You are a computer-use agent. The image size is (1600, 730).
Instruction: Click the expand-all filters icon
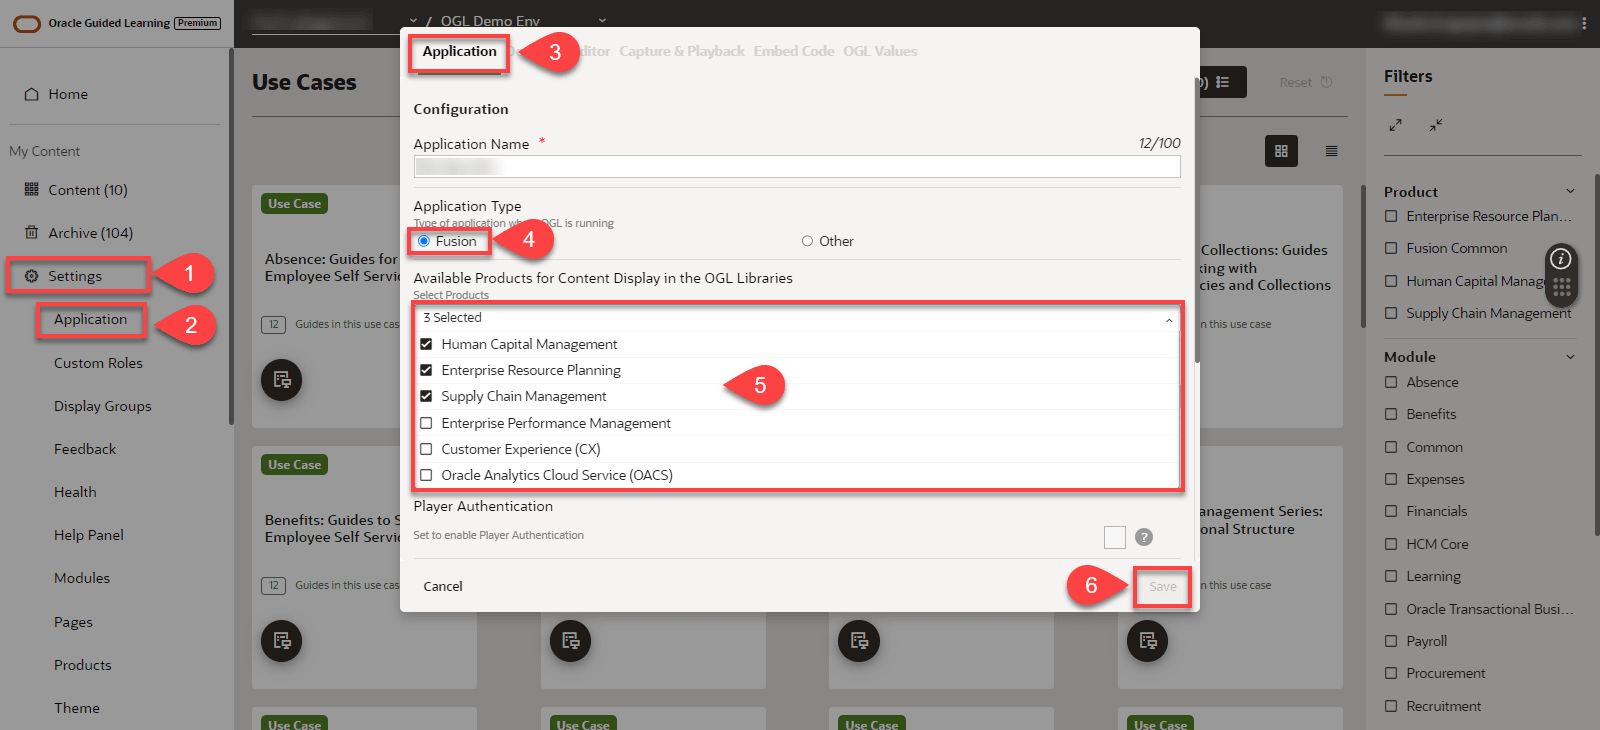tap(1395, 125)
